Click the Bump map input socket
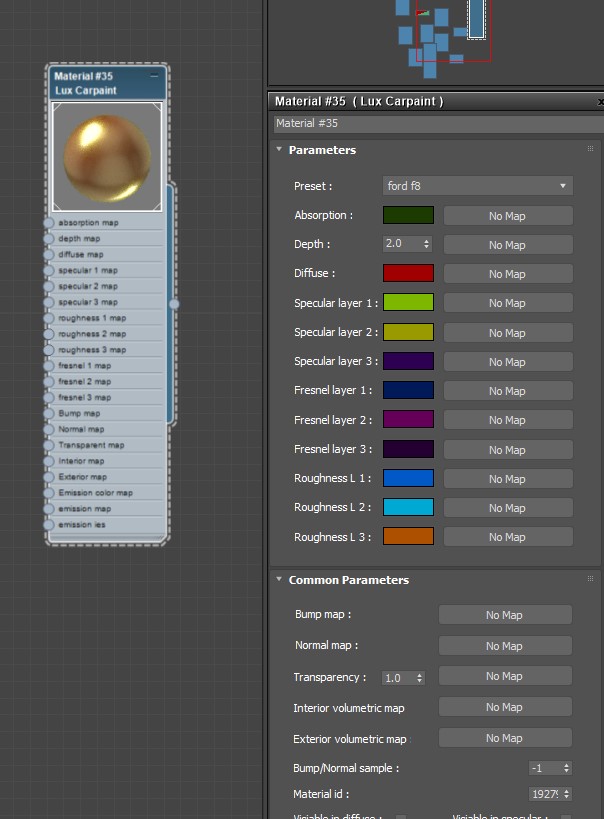 pos(48,413)
